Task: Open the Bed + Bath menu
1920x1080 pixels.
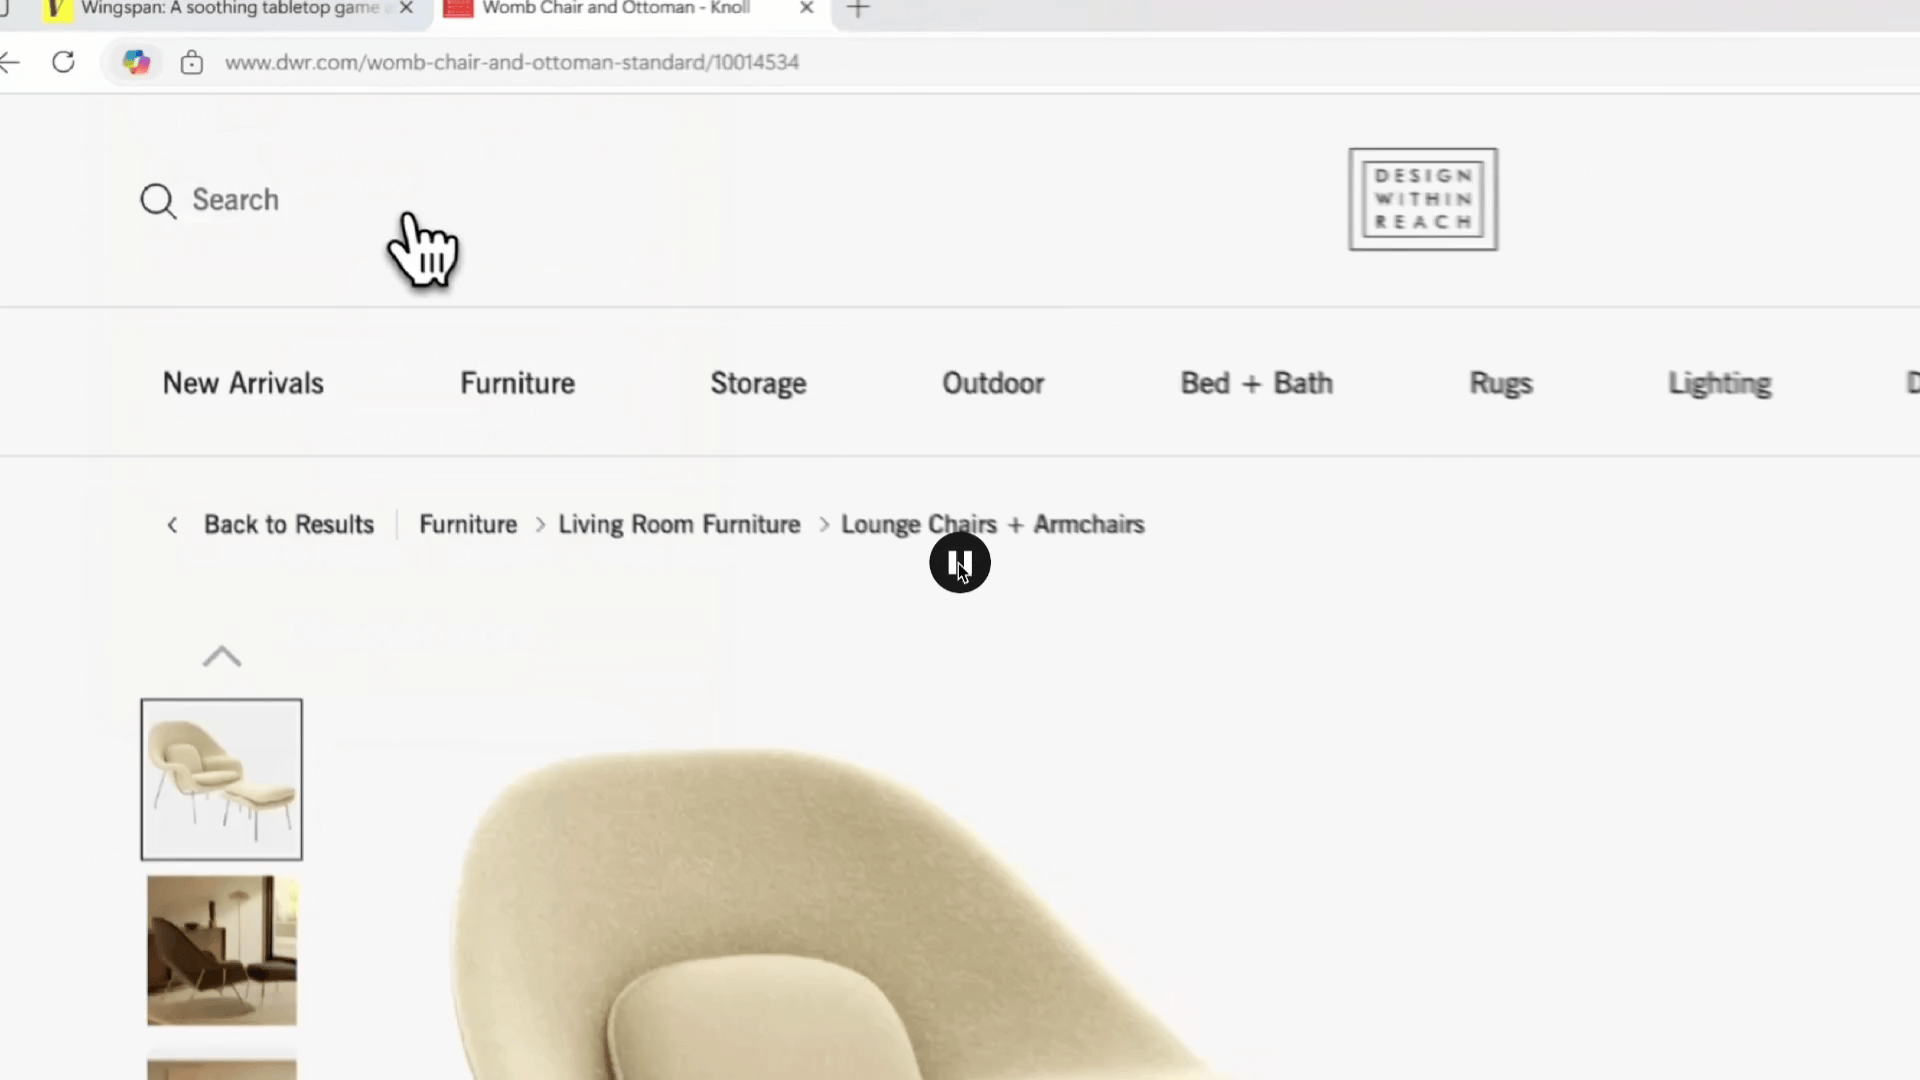Action: [1256, 383]
